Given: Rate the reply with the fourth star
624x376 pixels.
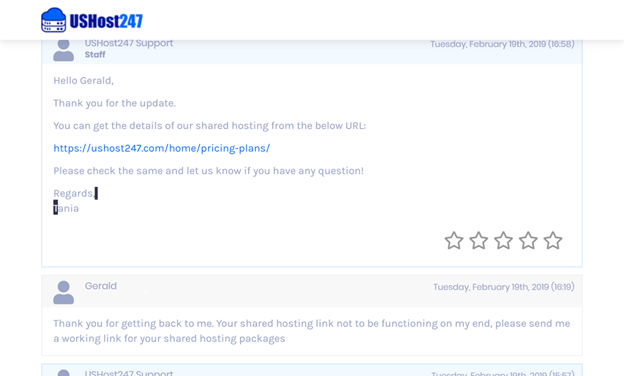Looking at the screenshot, I should 528,241.
